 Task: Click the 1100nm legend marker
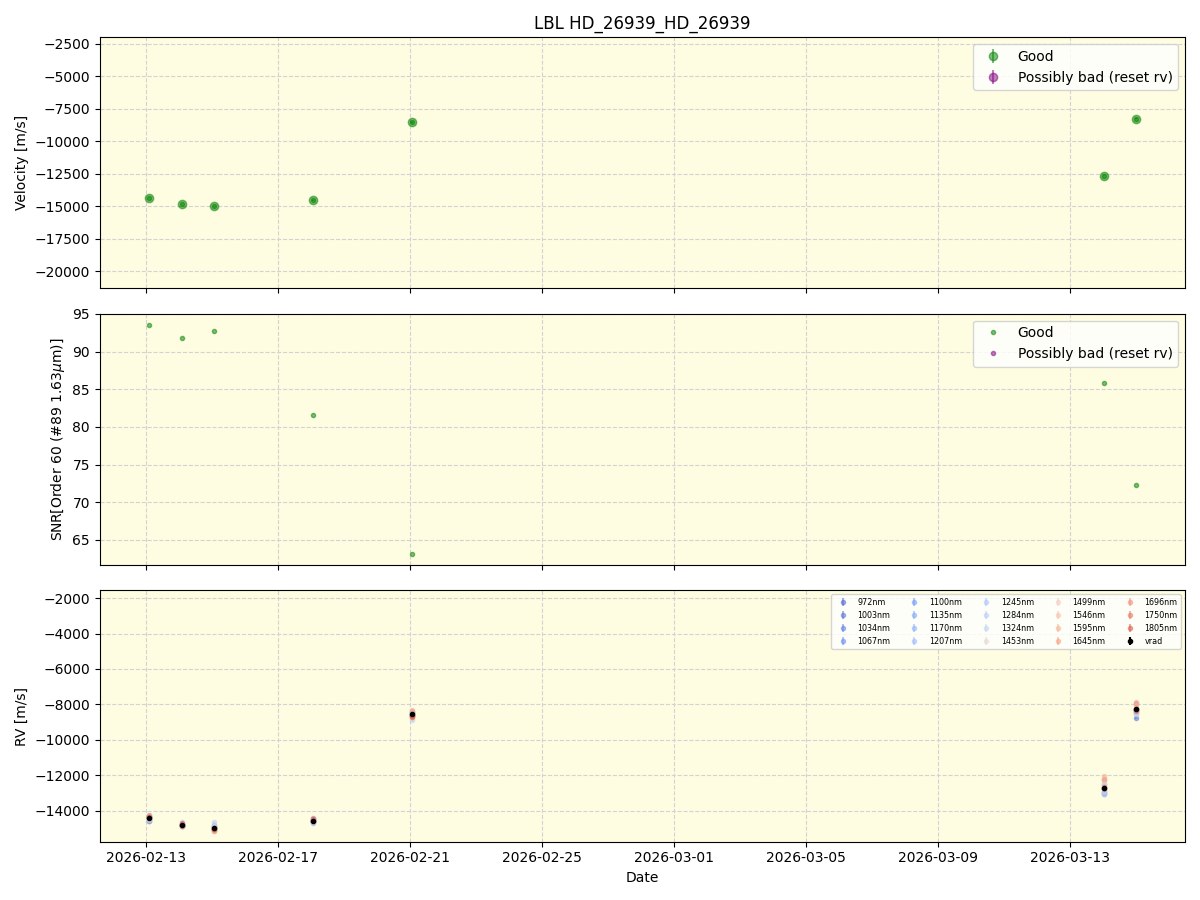915,602
